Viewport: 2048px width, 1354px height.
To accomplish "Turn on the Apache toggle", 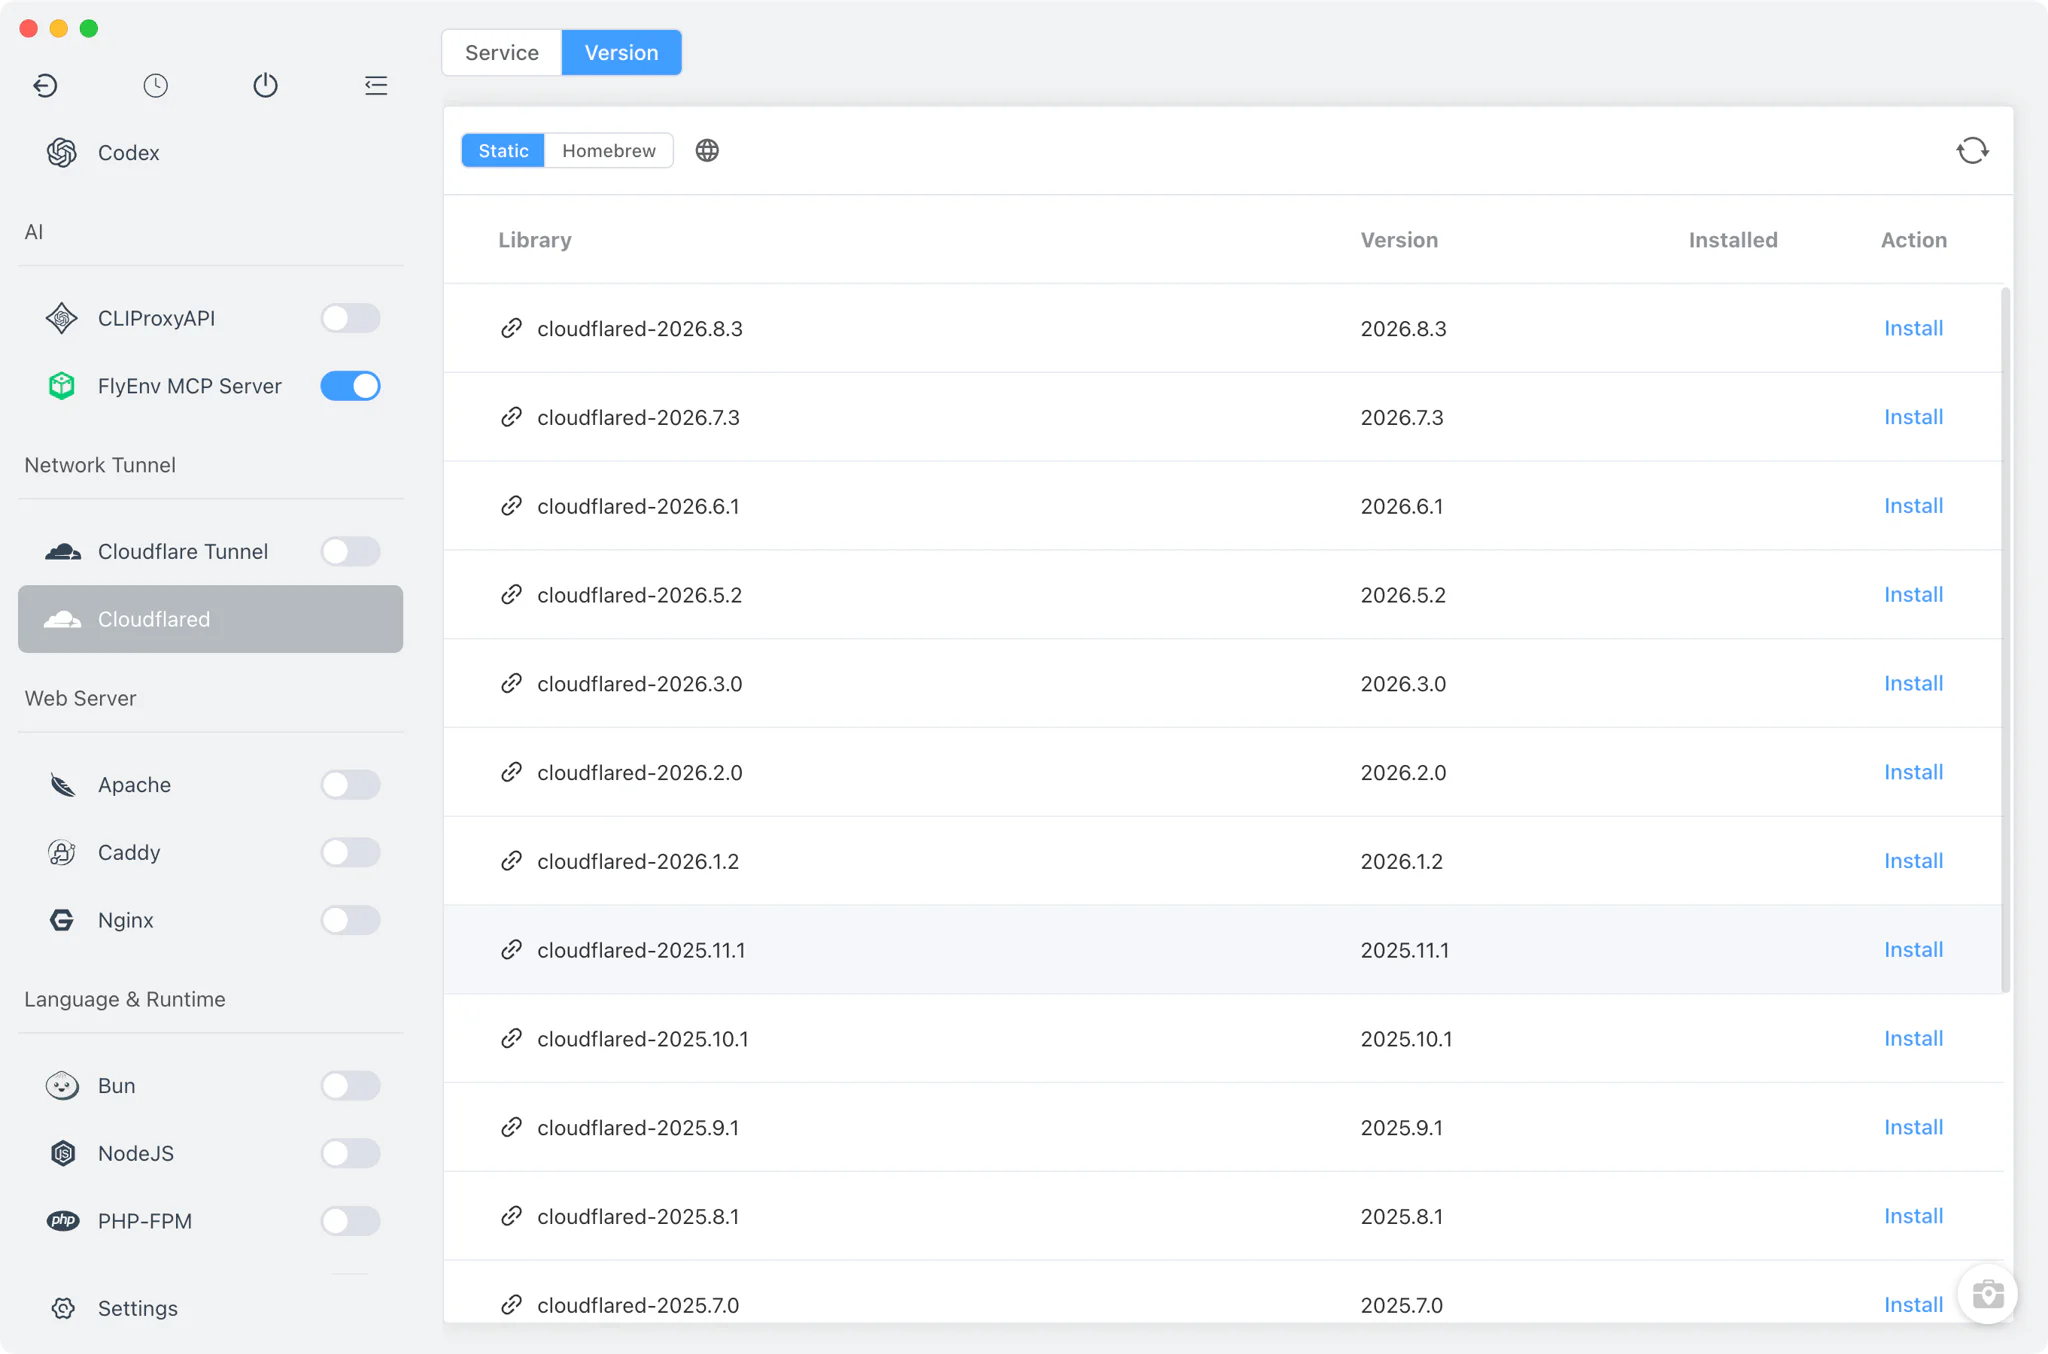I will [350, 785].
